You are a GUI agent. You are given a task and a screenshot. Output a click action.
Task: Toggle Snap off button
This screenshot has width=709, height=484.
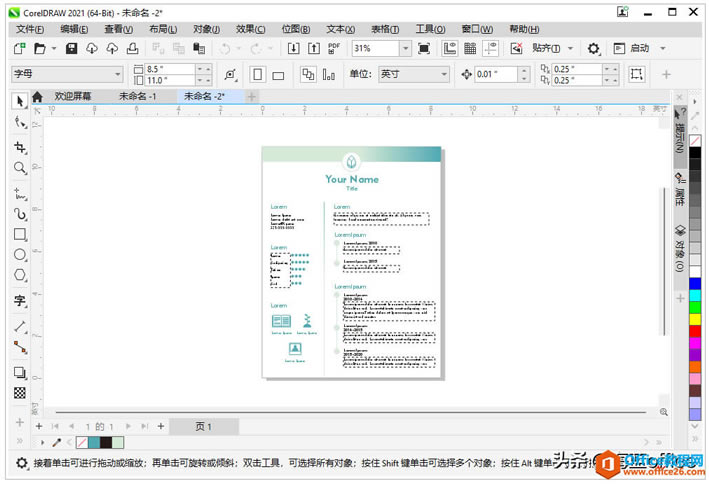516,48
